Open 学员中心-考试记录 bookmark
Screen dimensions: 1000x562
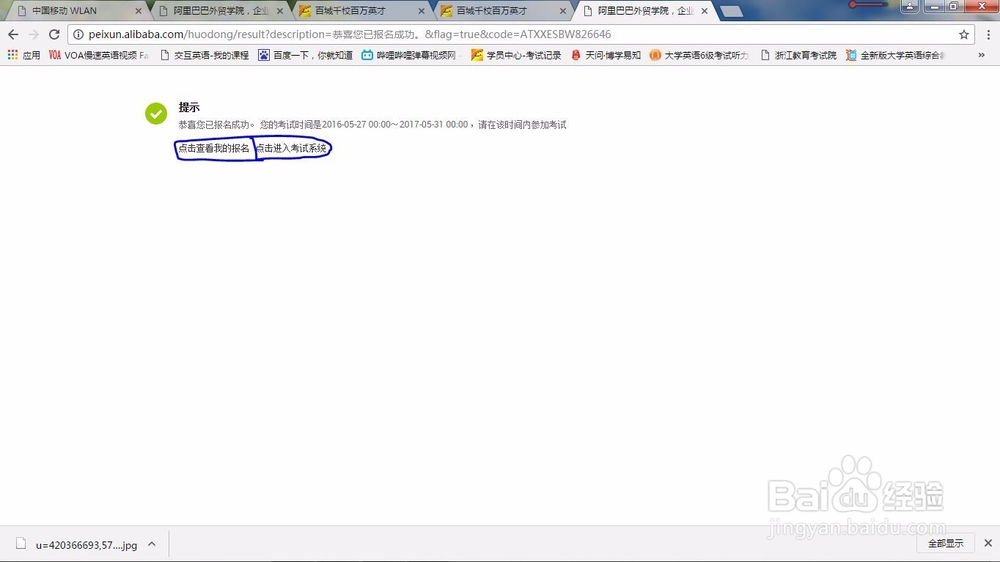[516, 55]
